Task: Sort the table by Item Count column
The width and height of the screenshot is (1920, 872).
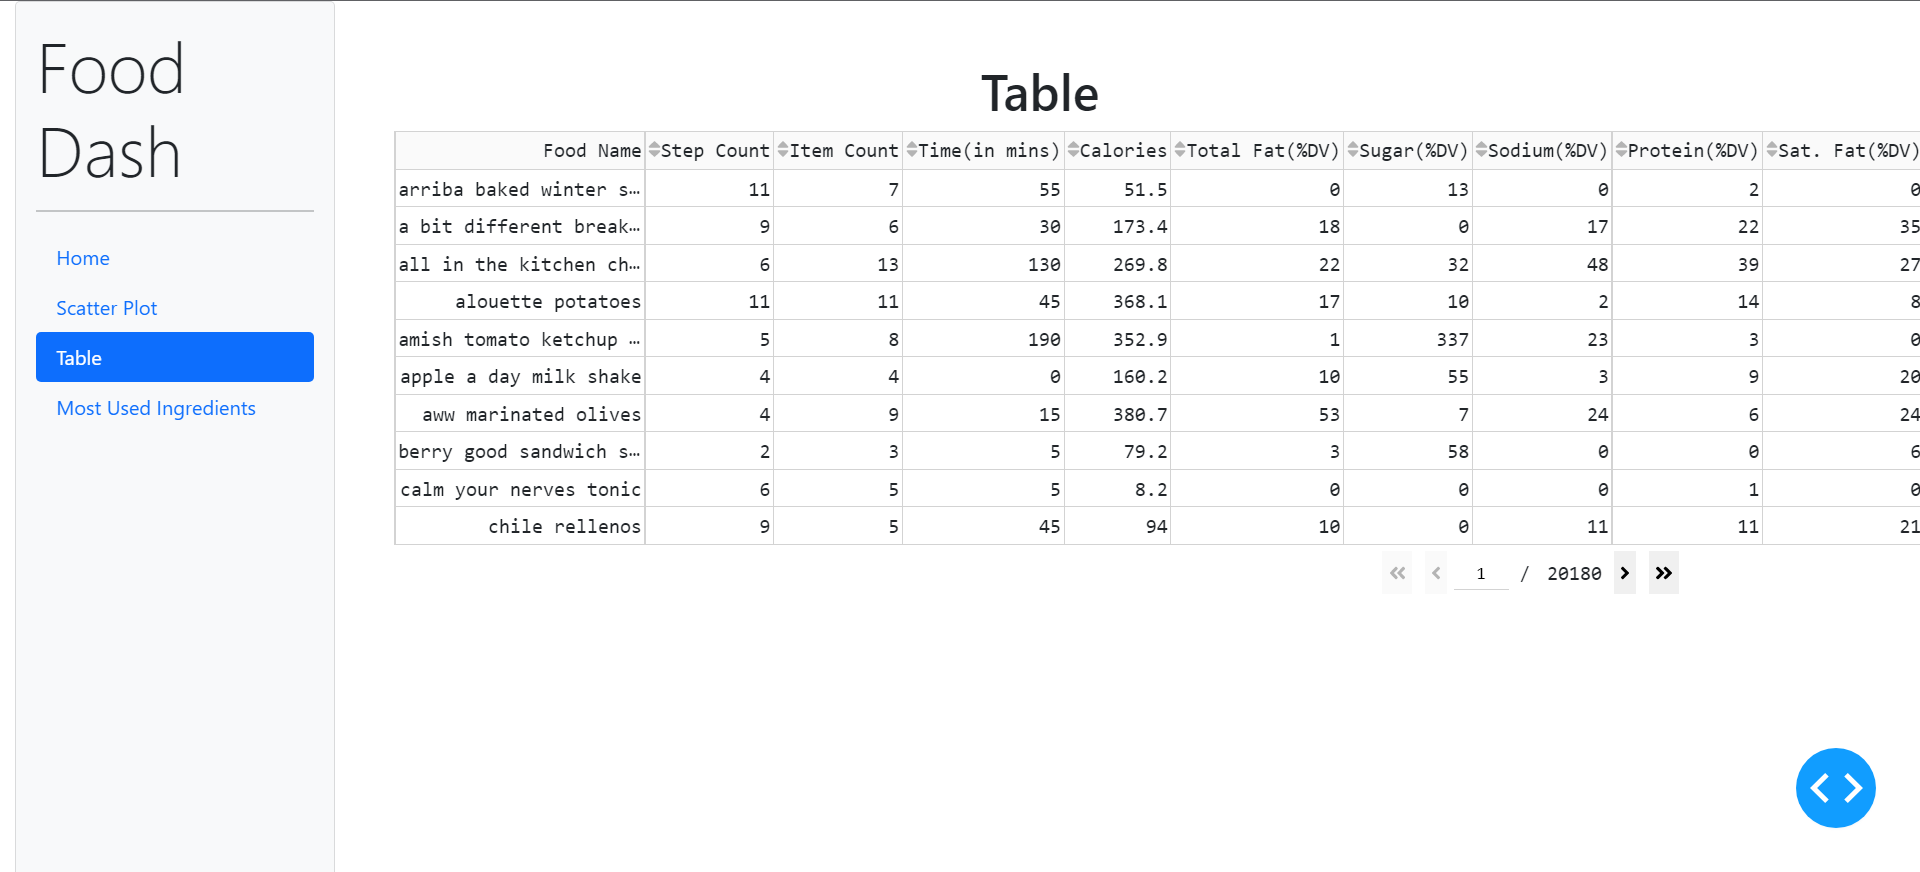Action: coord(782,150)
